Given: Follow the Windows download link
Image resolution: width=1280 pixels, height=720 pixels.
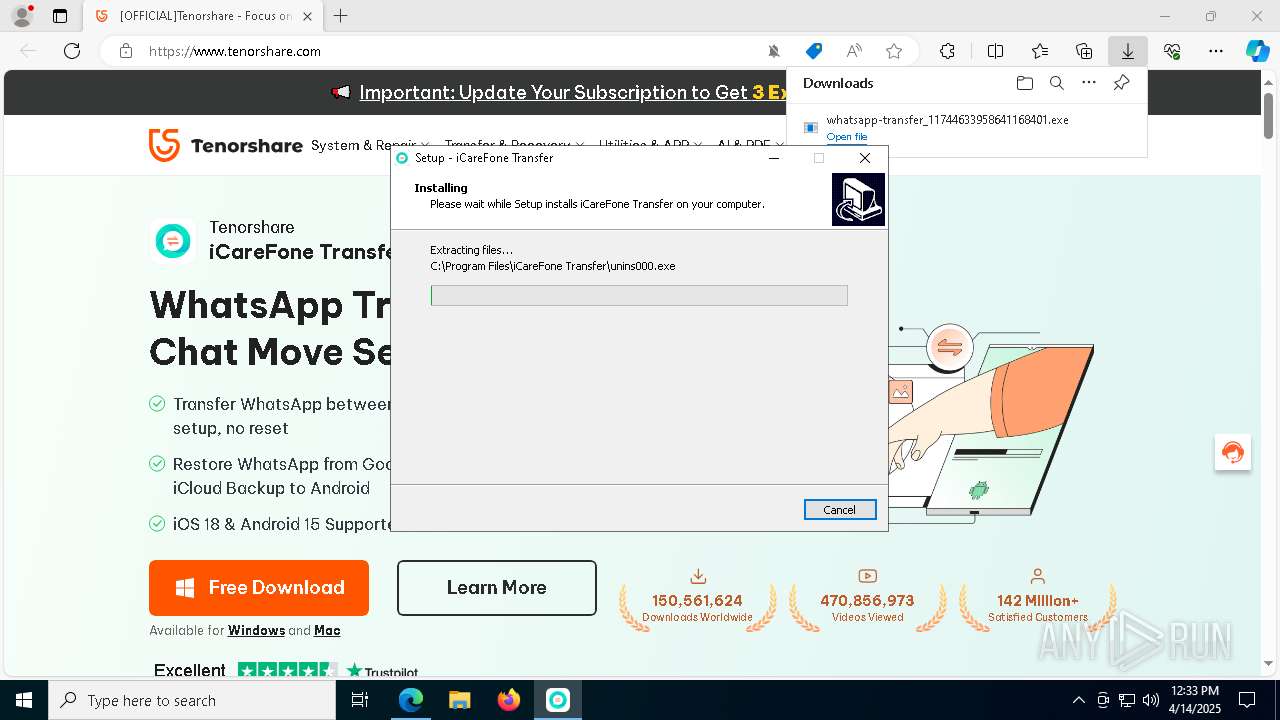Looking at the screenshot, I should pyautogui.click(x=256, y=631).
